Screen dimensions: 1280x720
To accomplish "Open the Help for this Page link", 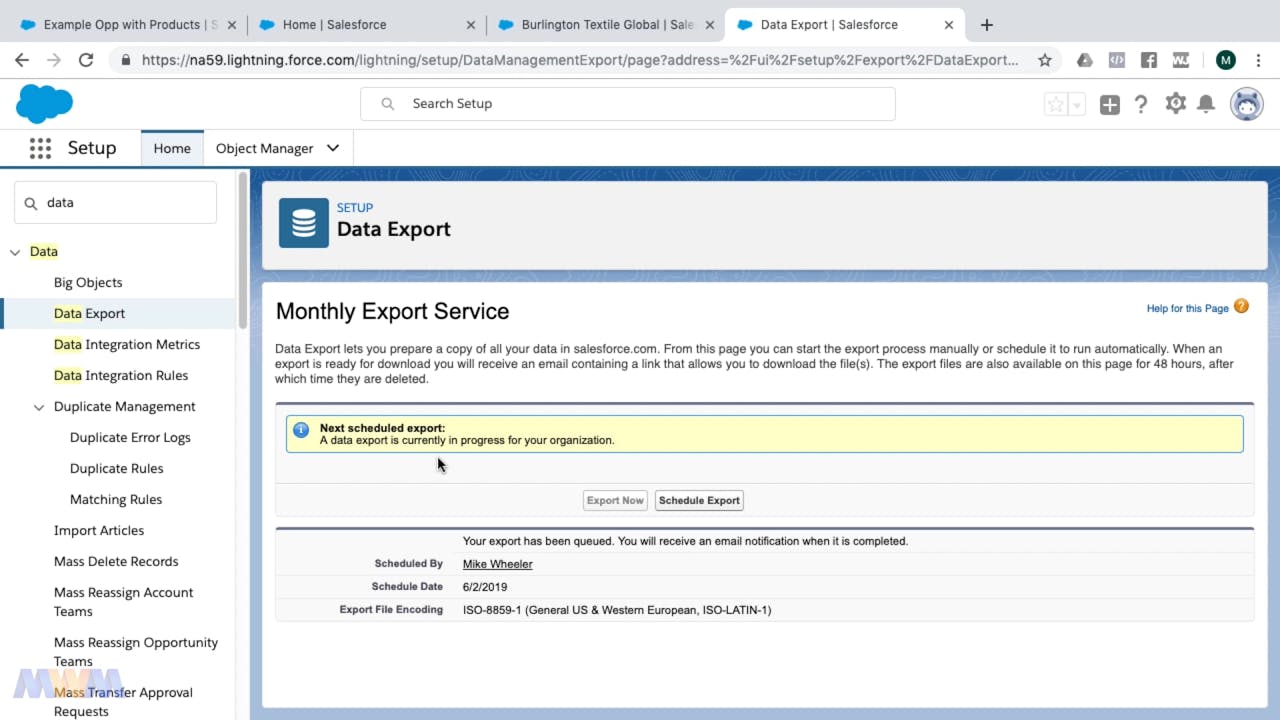I will pos(1187,308).
